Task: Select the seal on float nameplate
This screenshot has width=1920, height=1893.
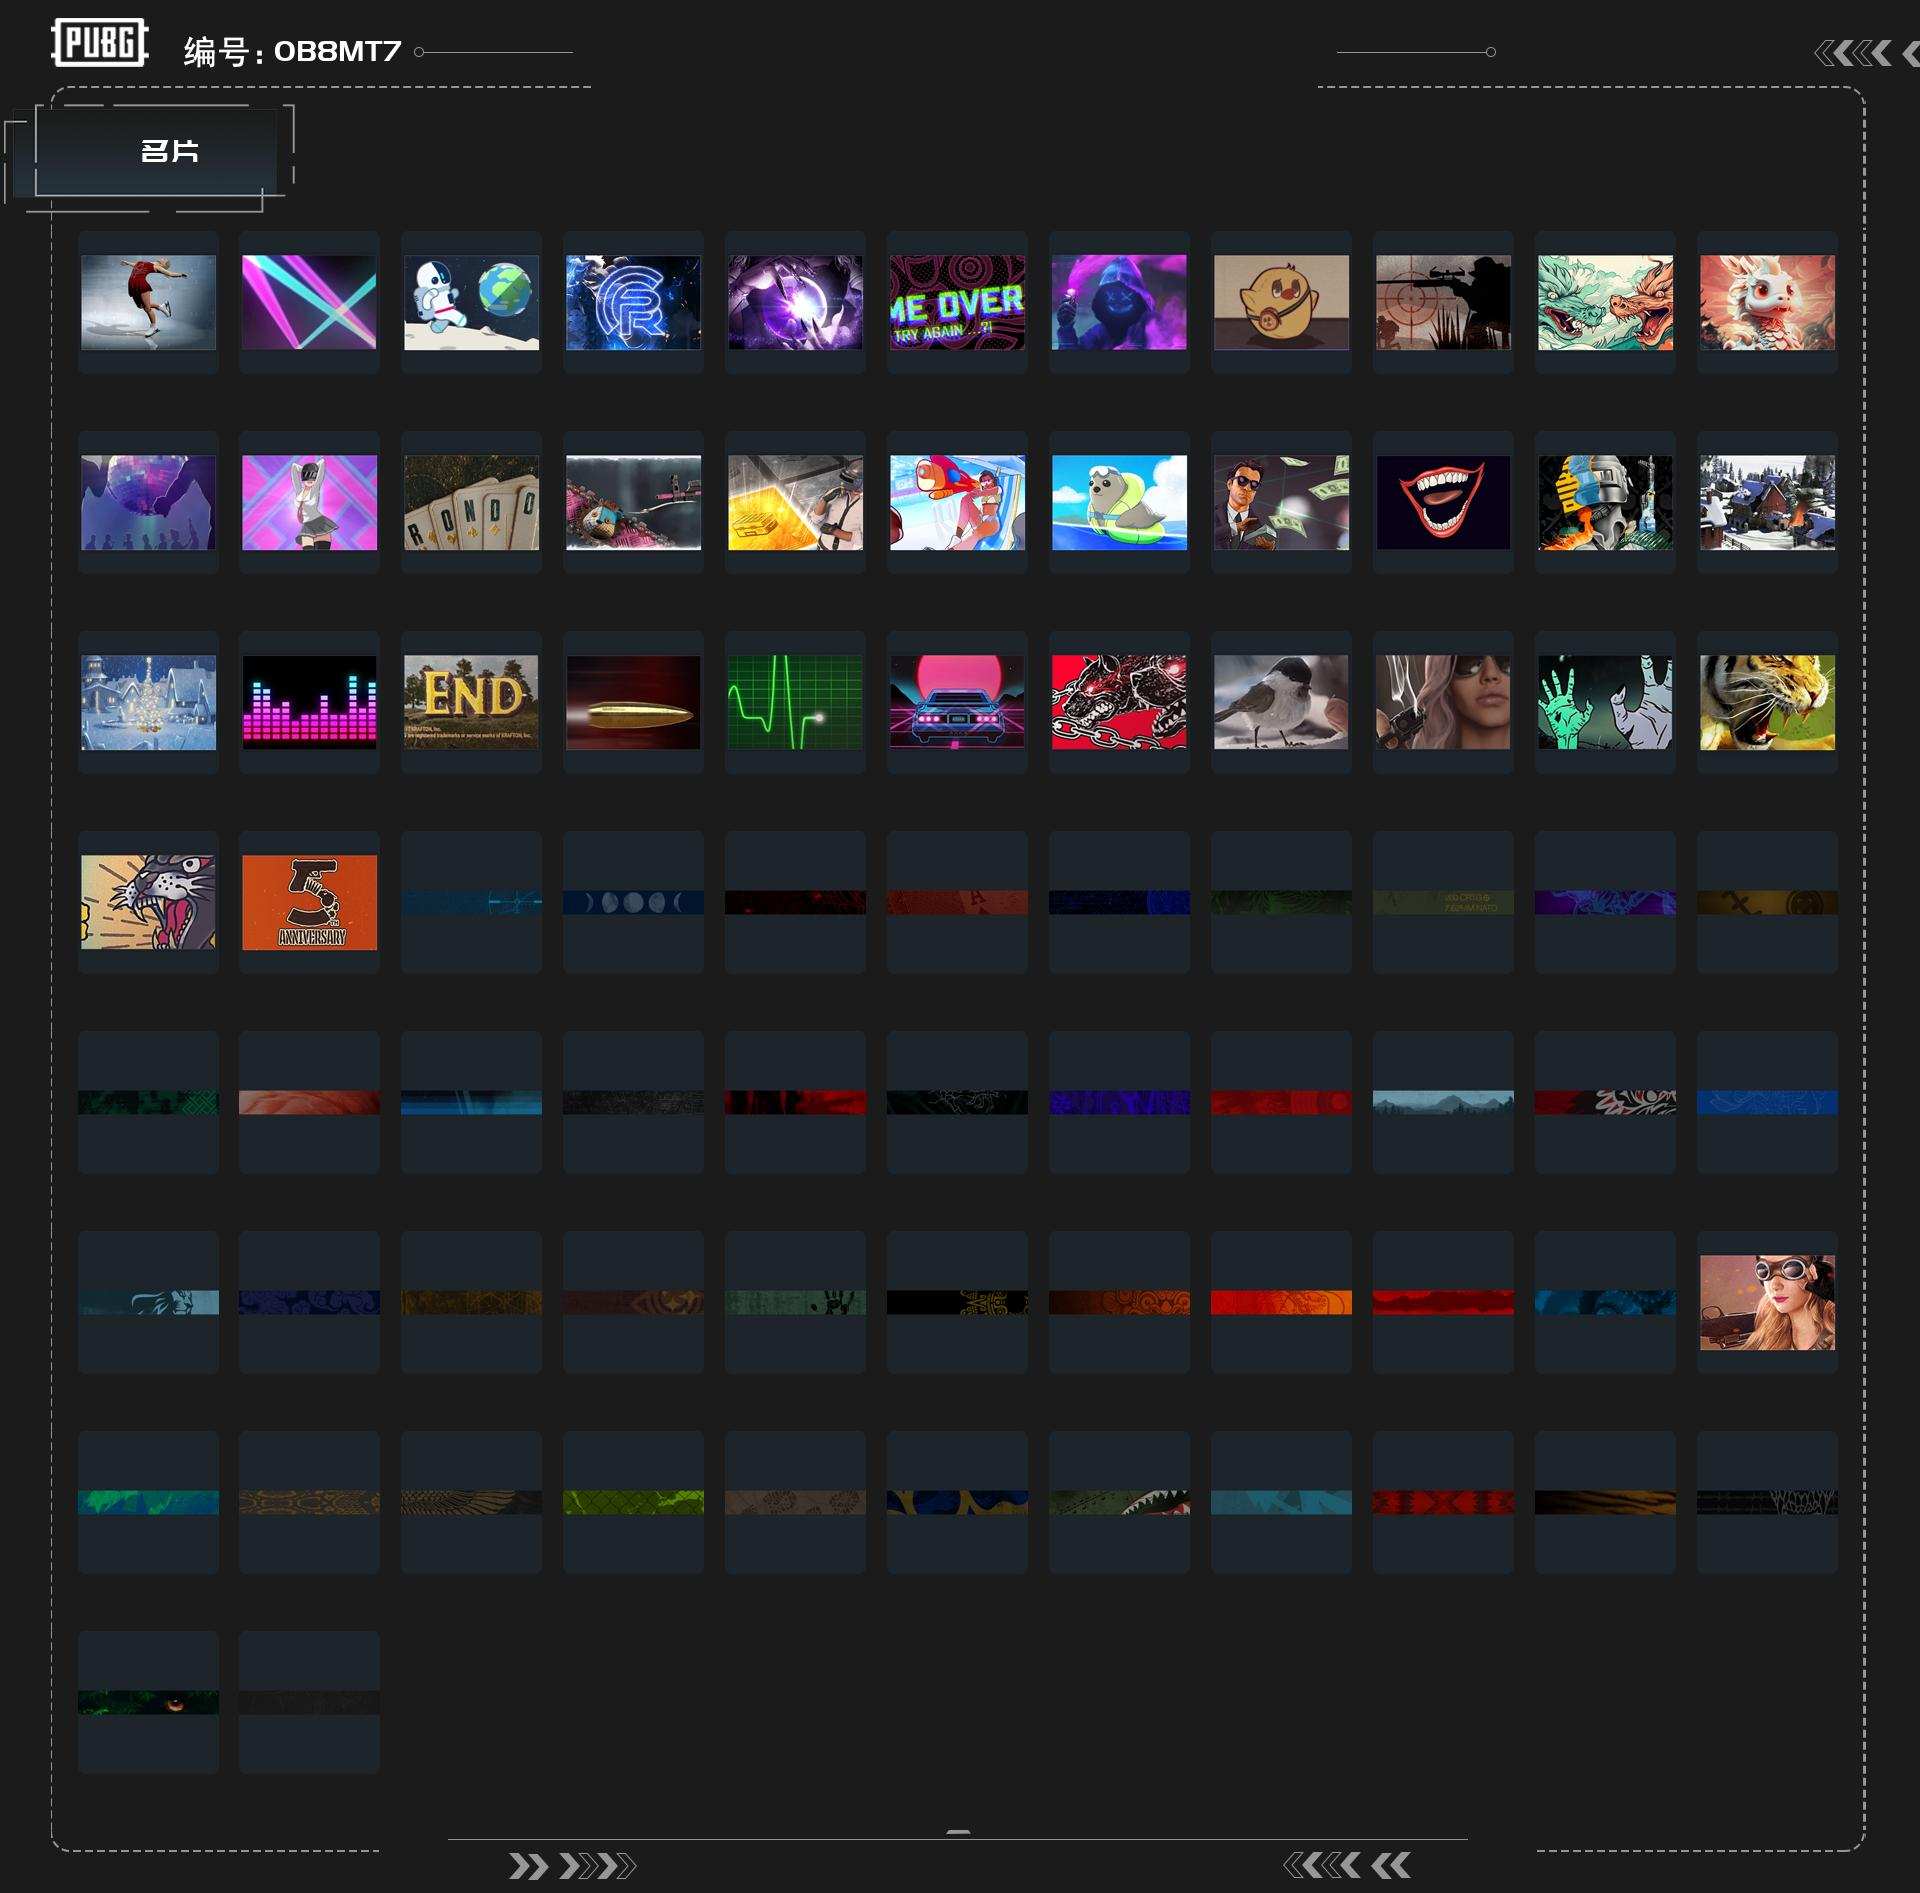Action: 1119,502
